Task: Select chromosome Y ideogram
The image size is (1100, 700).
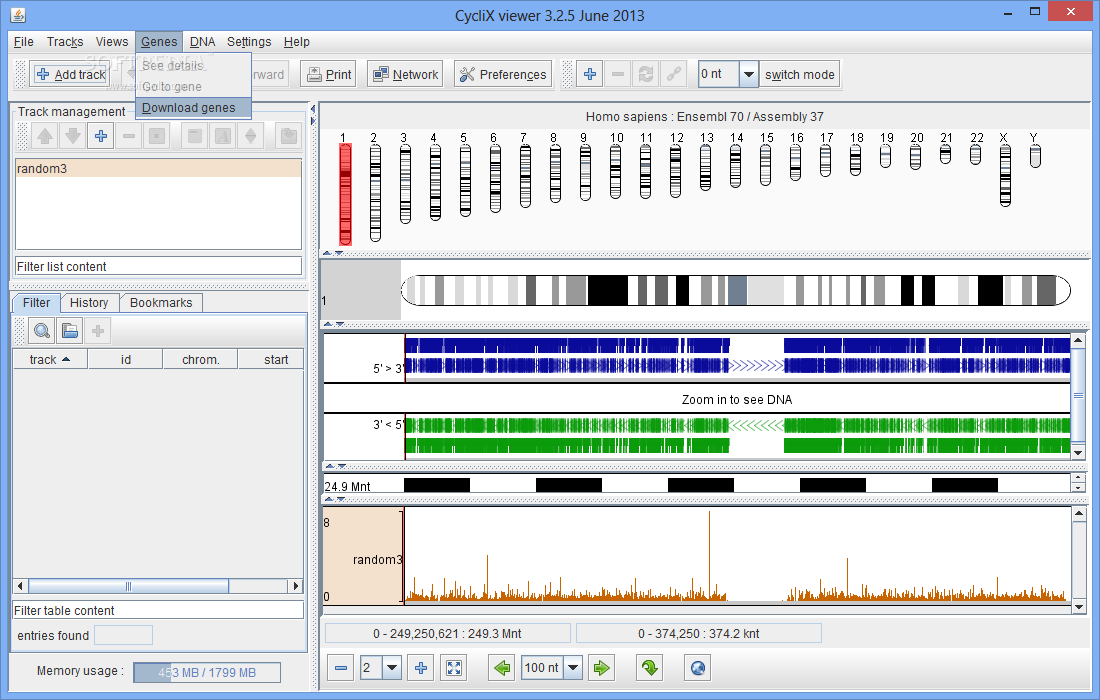Action: tap(1035, 155)
